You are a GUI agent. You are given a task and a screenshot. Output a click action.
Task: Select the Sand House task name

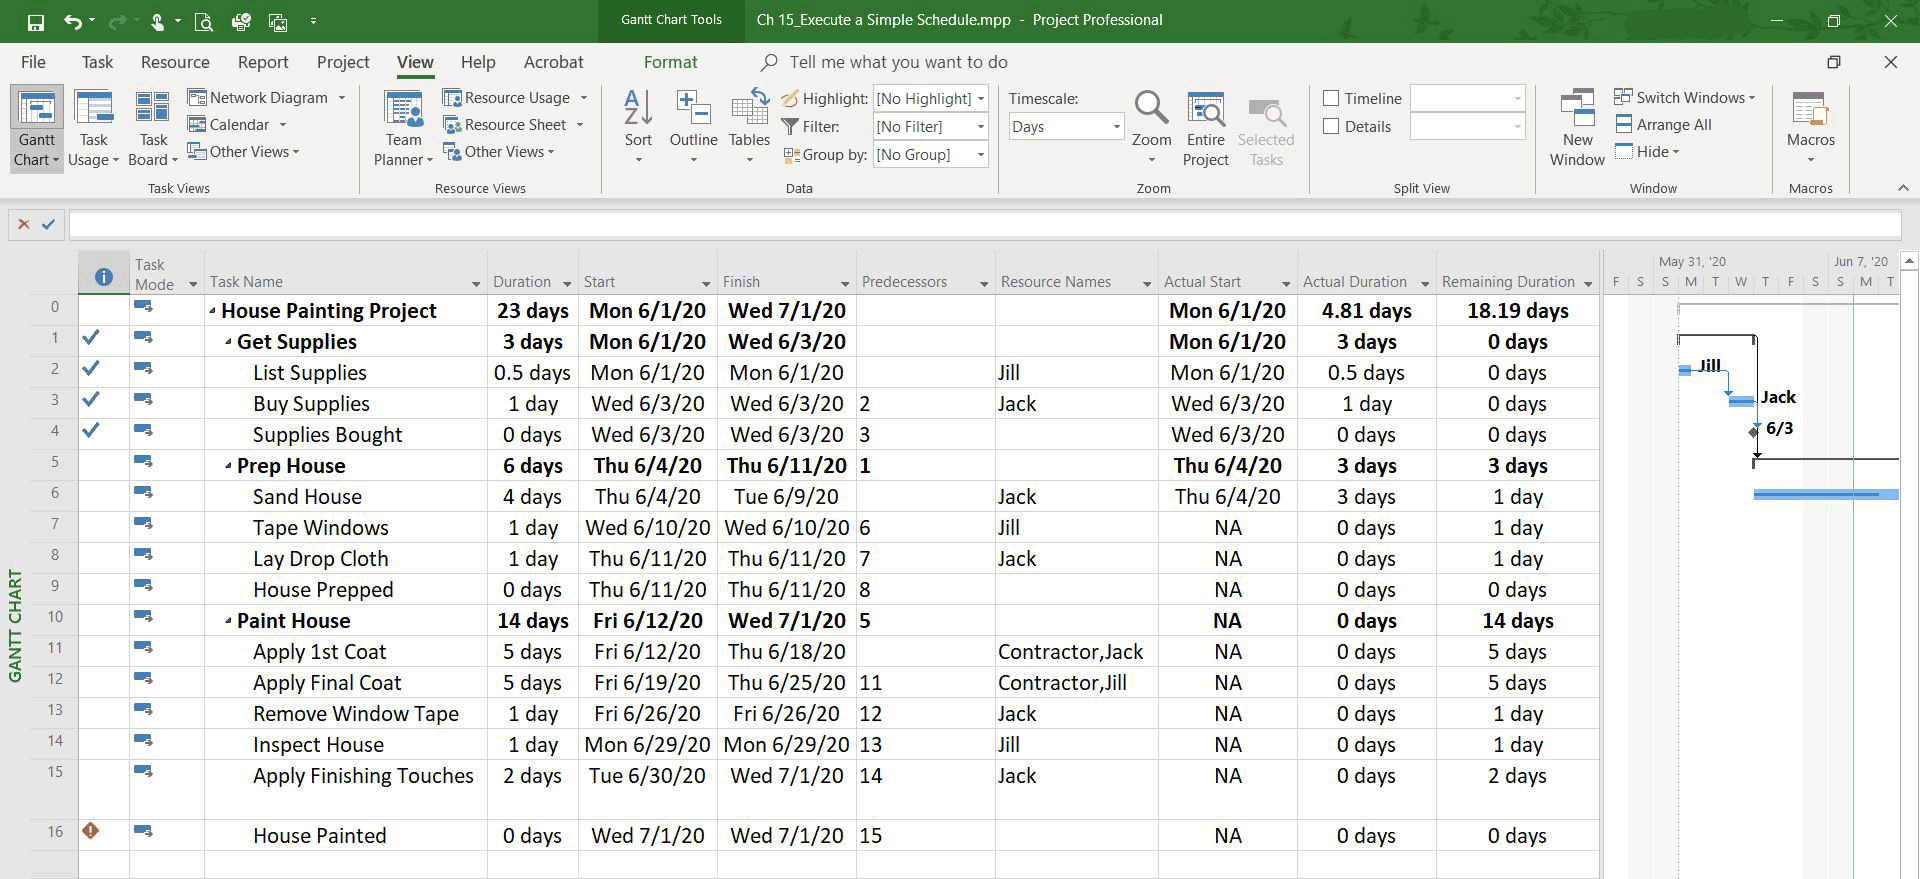307,497
